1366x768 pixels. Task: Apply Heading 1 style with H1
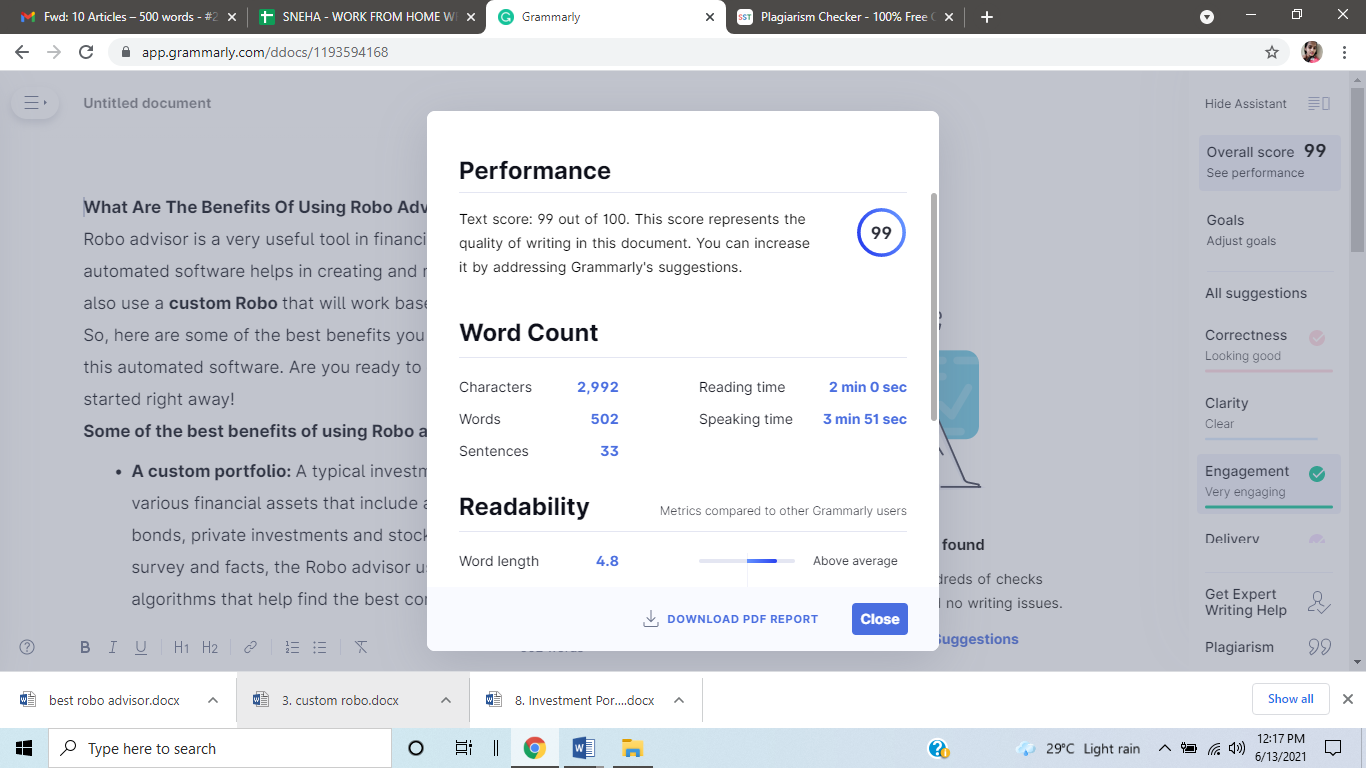181,647
